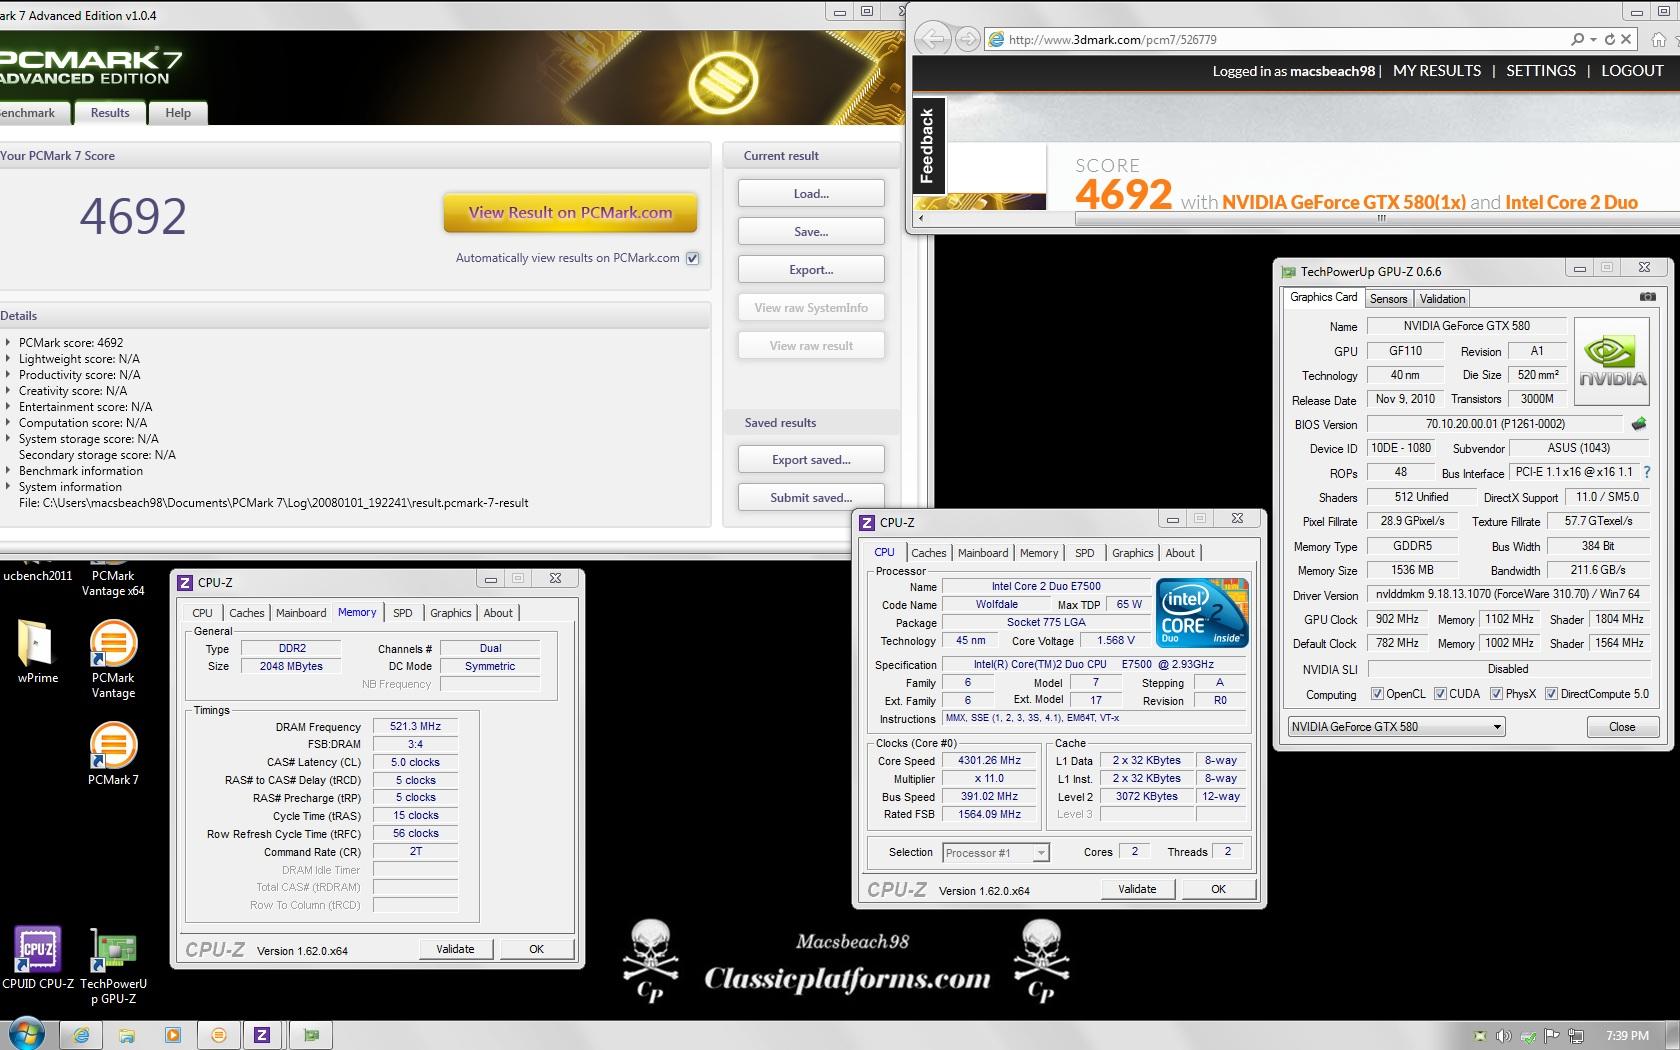Launch the PCMark 7 desktop shortcut
The height and width of the screenshot is (1050, 1680).
click(x=113, y=753)
